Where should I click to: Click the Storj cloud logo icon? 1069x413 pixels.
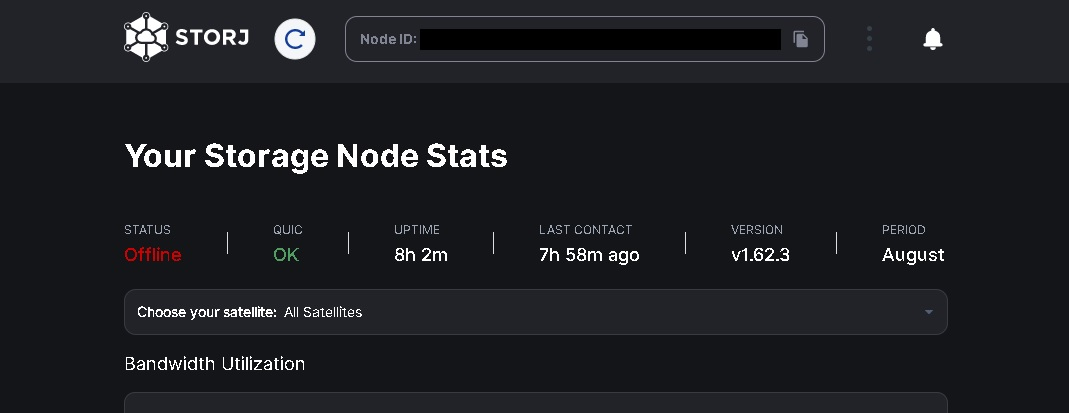click(x=146, y=38)
